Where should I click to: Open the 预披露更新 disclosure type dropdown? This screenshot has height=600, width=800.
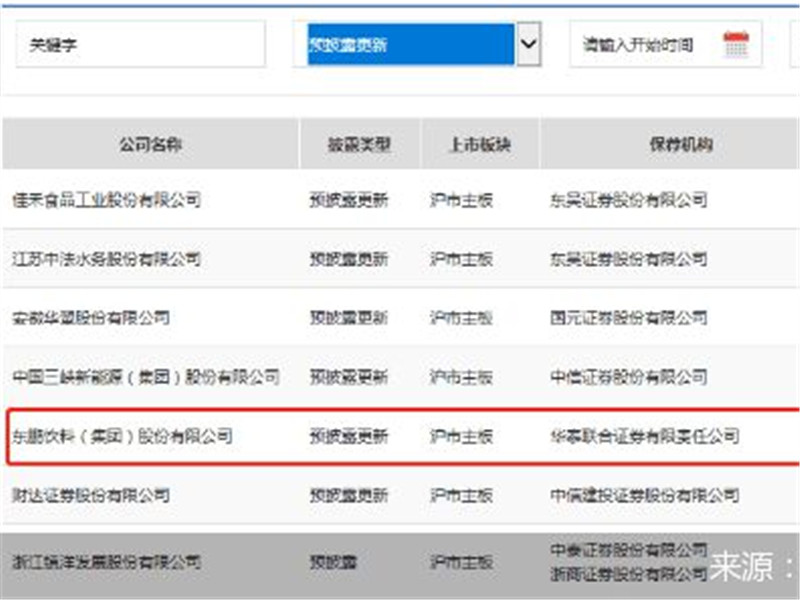tap(417, 44)
